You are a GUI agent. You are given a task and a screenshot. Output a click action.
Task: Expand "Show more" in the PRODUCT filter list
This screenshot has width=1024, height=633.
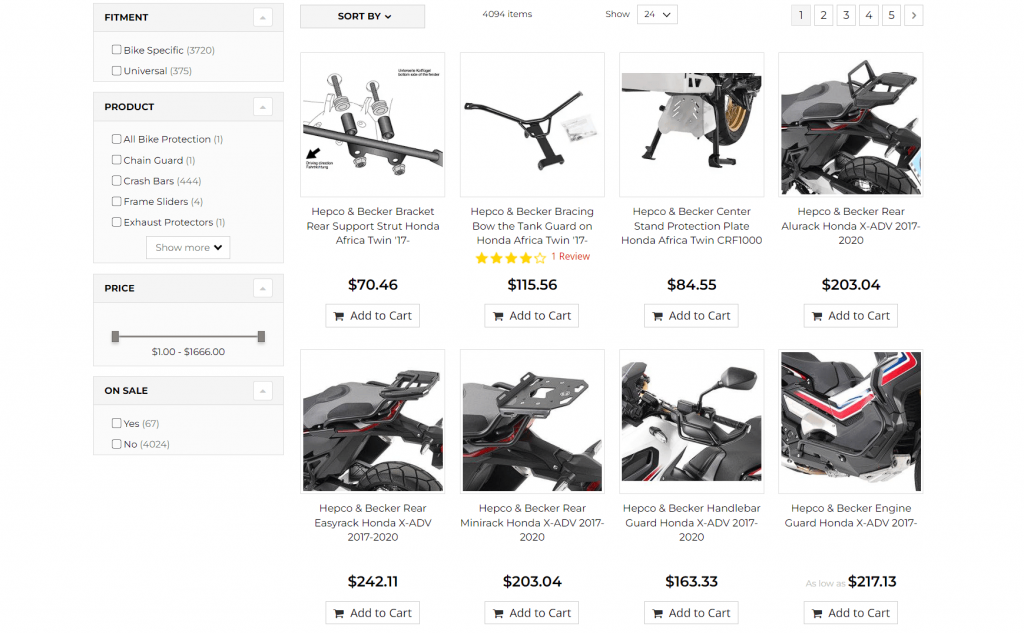pos(188,247)
